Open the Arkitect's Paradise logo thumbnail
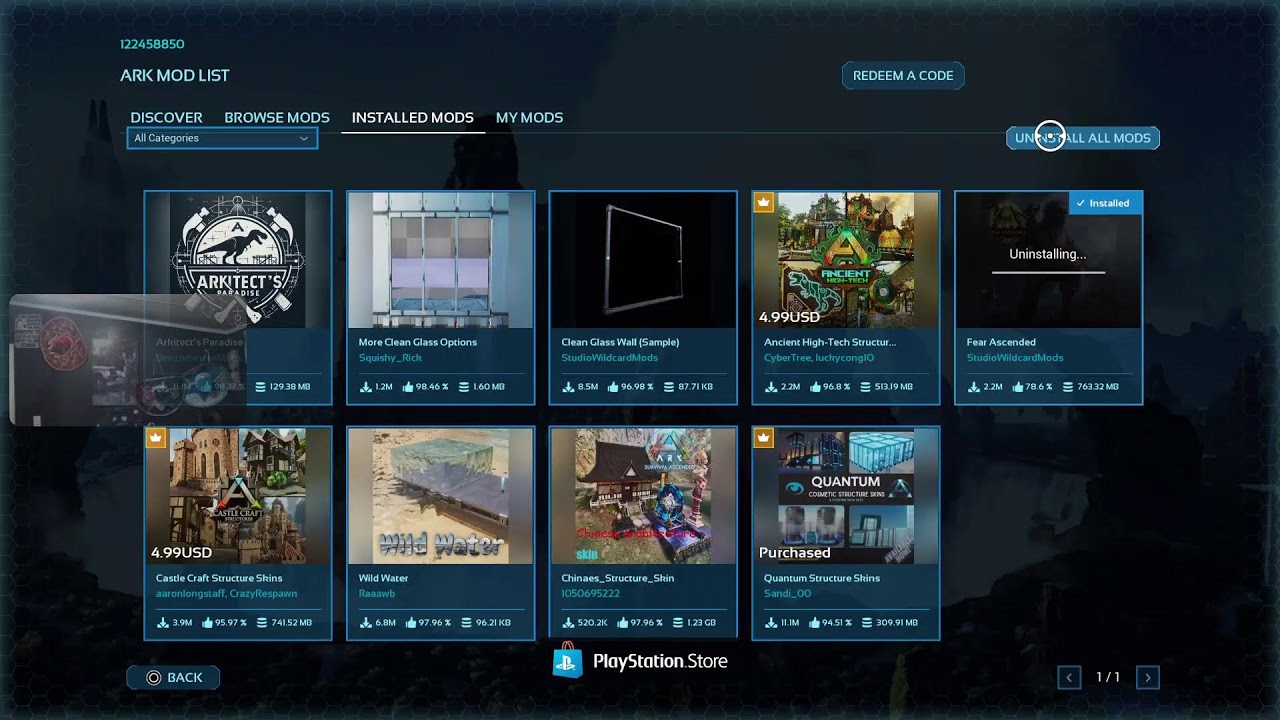This screenshot has width=1280, height=720. tap(238, 260)
